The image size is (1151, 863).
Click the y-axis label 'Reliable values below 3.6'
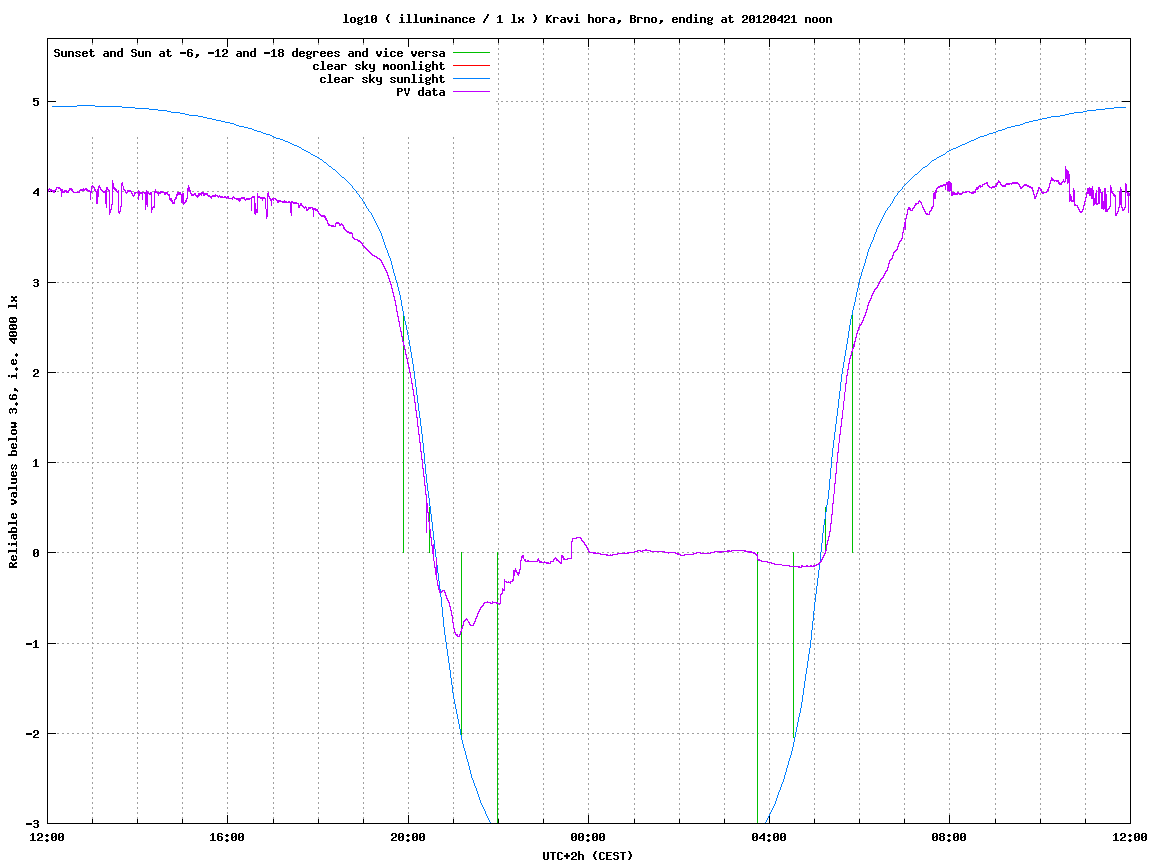(x=13, y=432)
